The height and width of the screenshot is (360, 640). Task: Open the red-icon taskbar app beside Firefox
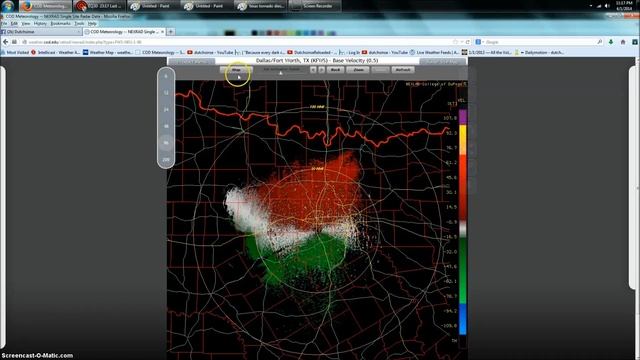tap(99, 6)
